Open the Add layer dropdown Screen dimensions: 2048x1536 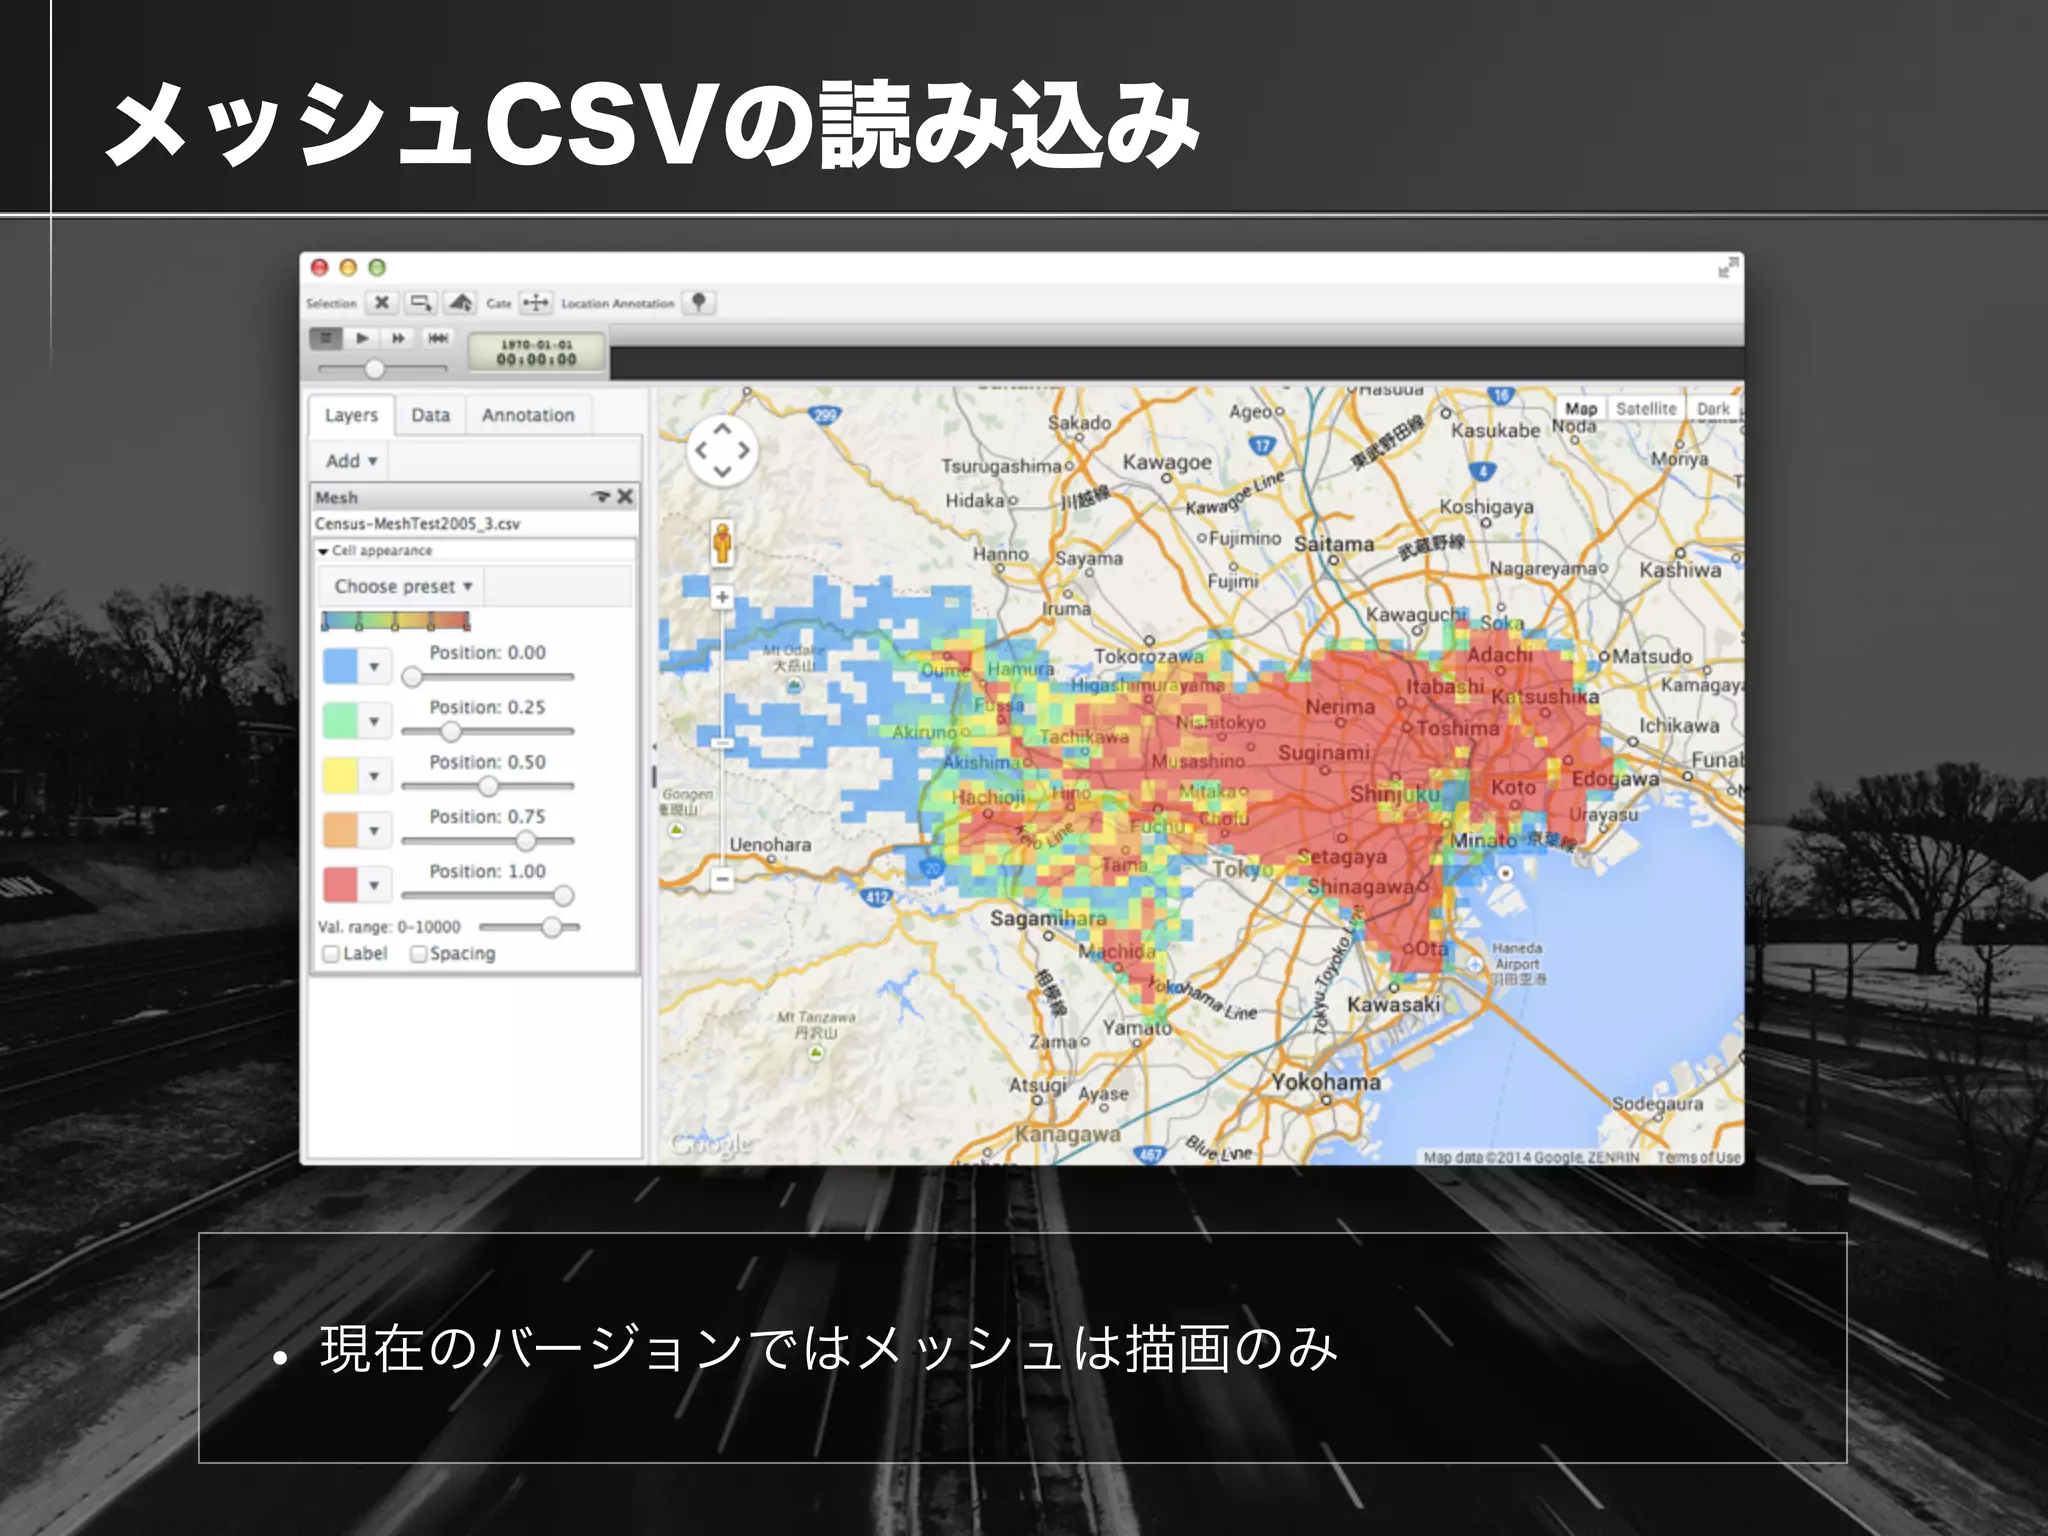point(351,461)
